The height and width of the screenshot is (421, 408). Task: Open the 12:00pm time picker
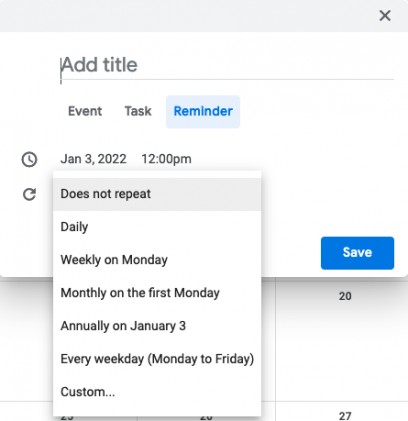pyautogui.click(x=166, y=159)
